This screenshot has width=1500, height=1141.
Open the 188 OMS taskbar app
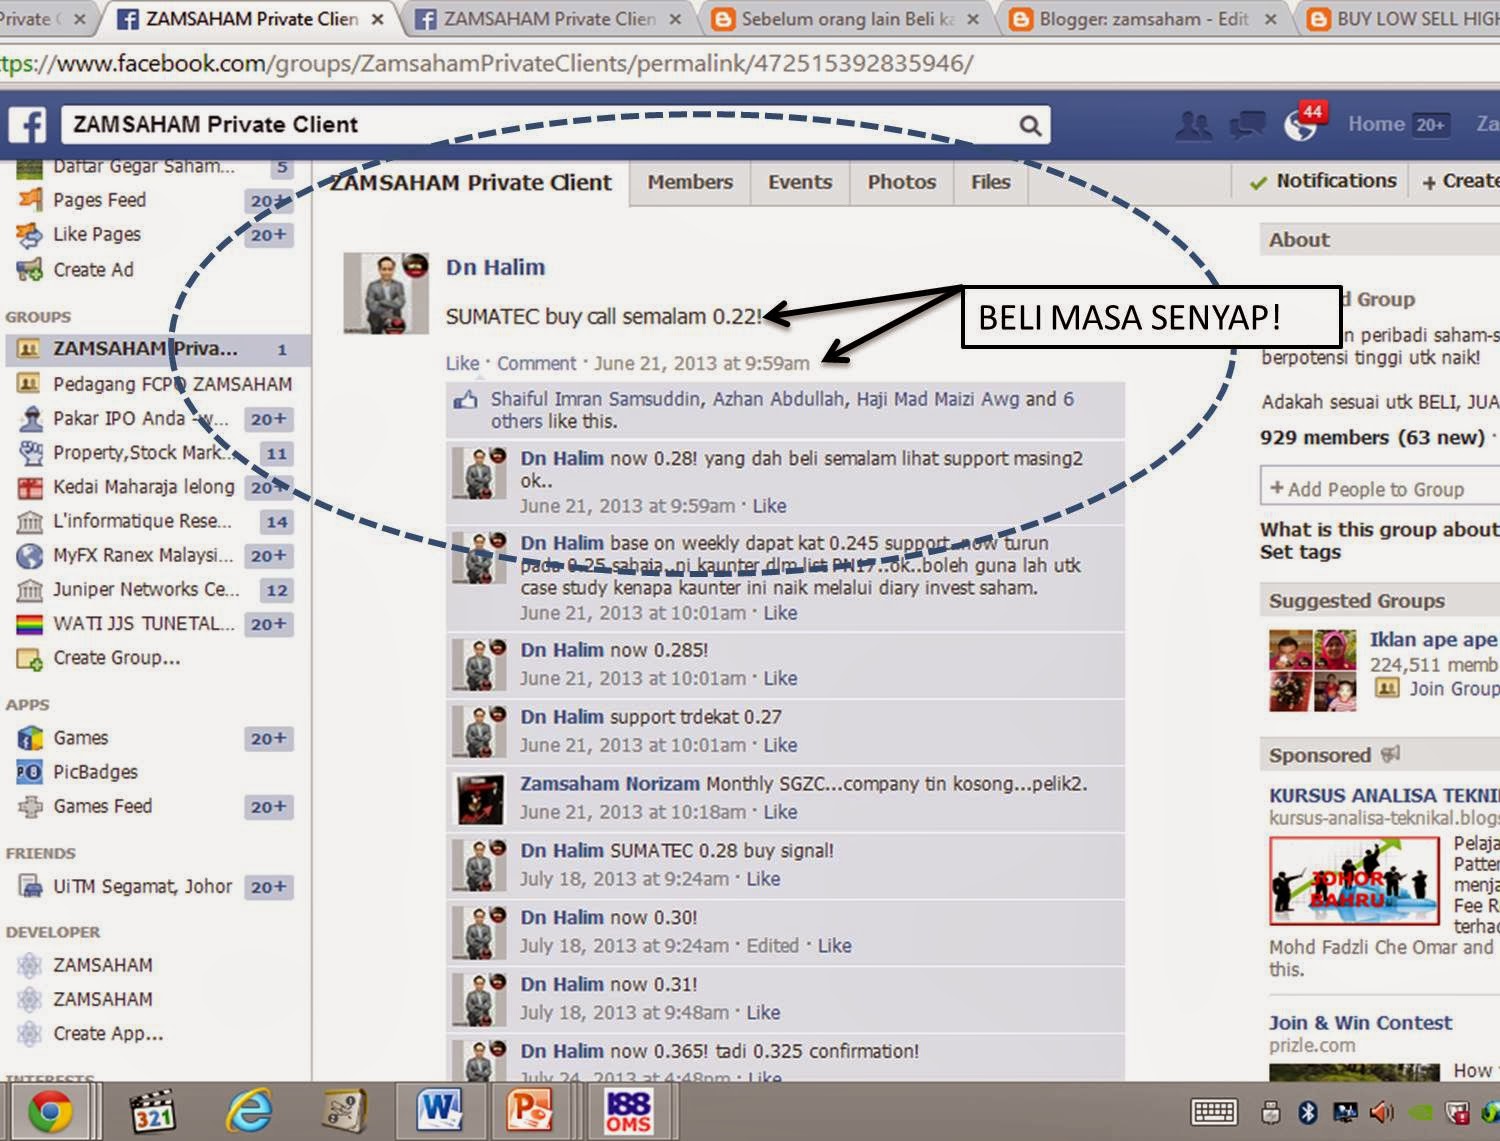click(628, 1111)
